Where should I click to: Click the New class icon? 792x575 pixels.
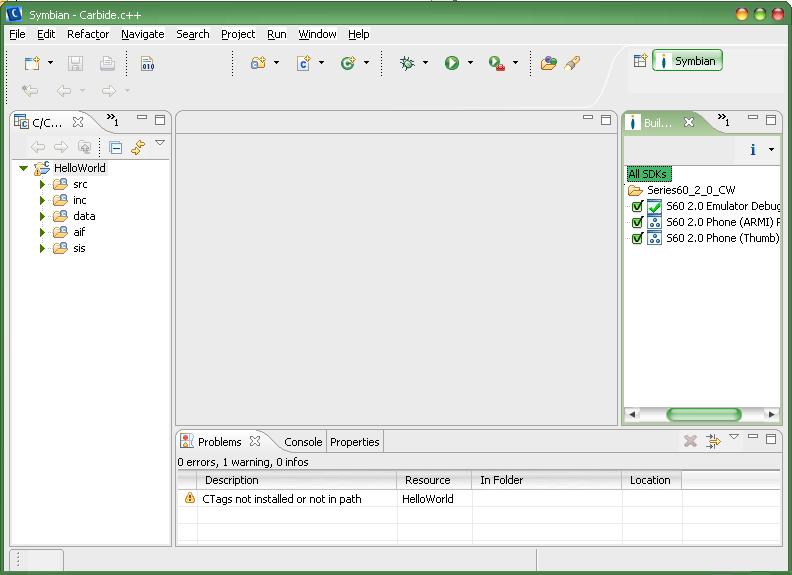pyautogui.click(x=348, y=63)
